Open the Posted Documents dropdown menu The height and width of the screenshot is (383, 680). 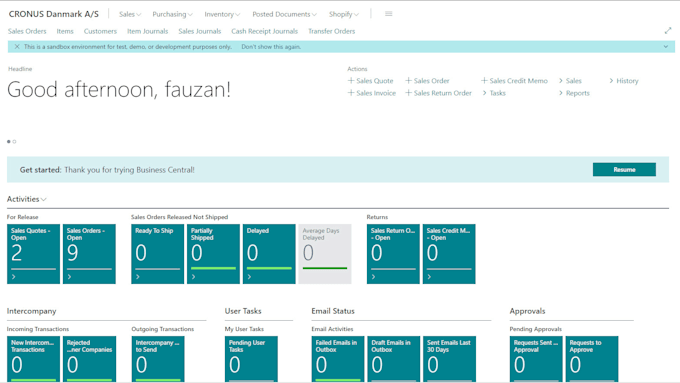(284, 14)
